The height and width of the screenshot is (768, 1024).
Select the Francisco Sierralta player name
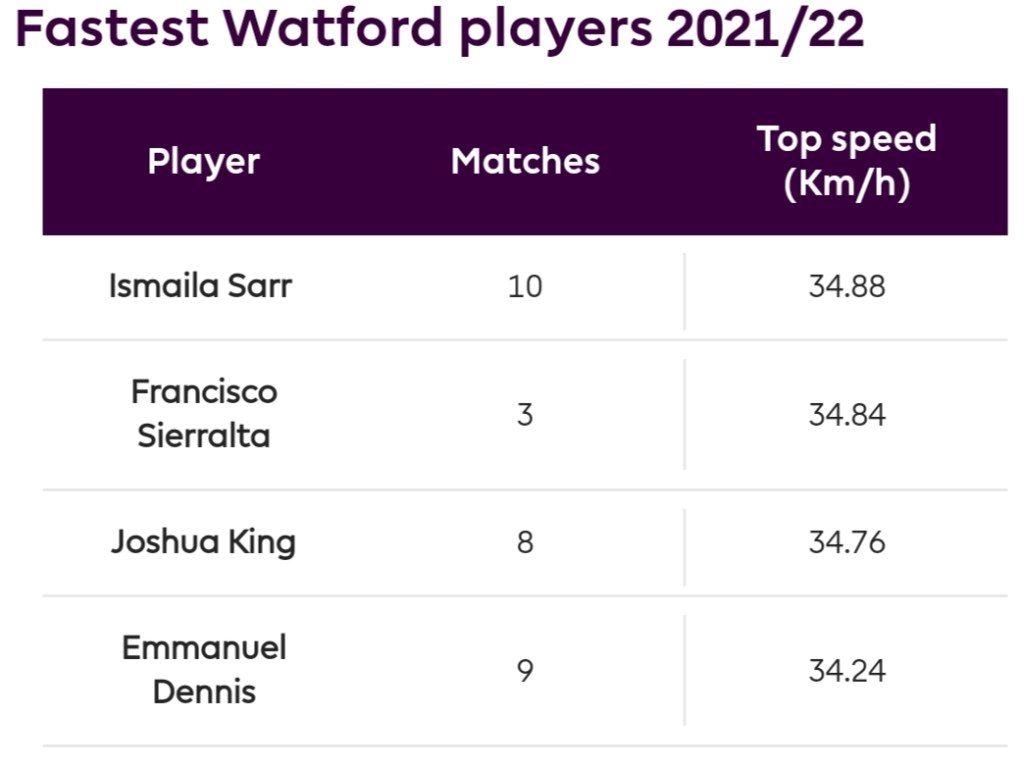[204, 413]
